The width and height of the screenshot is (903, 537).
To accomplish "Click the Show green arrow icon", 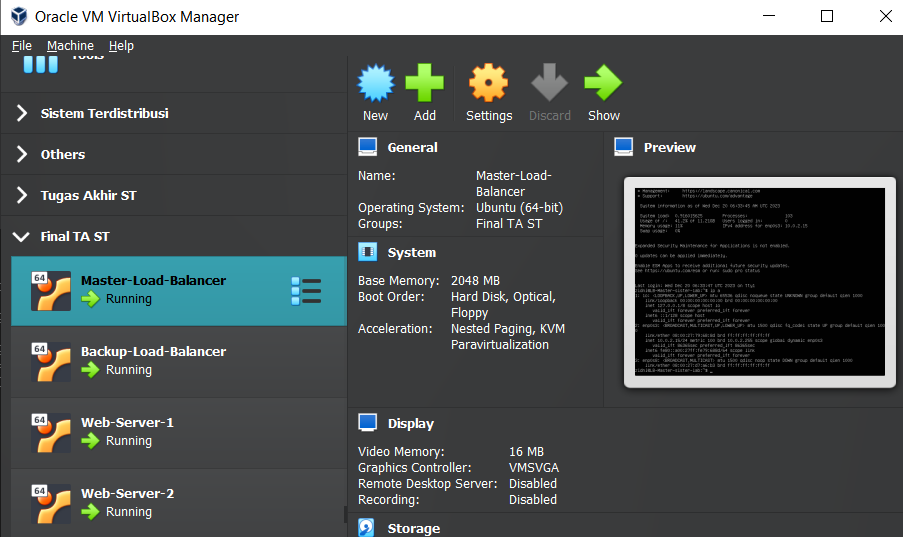I will pyautogui.click(x=603, y=84).
